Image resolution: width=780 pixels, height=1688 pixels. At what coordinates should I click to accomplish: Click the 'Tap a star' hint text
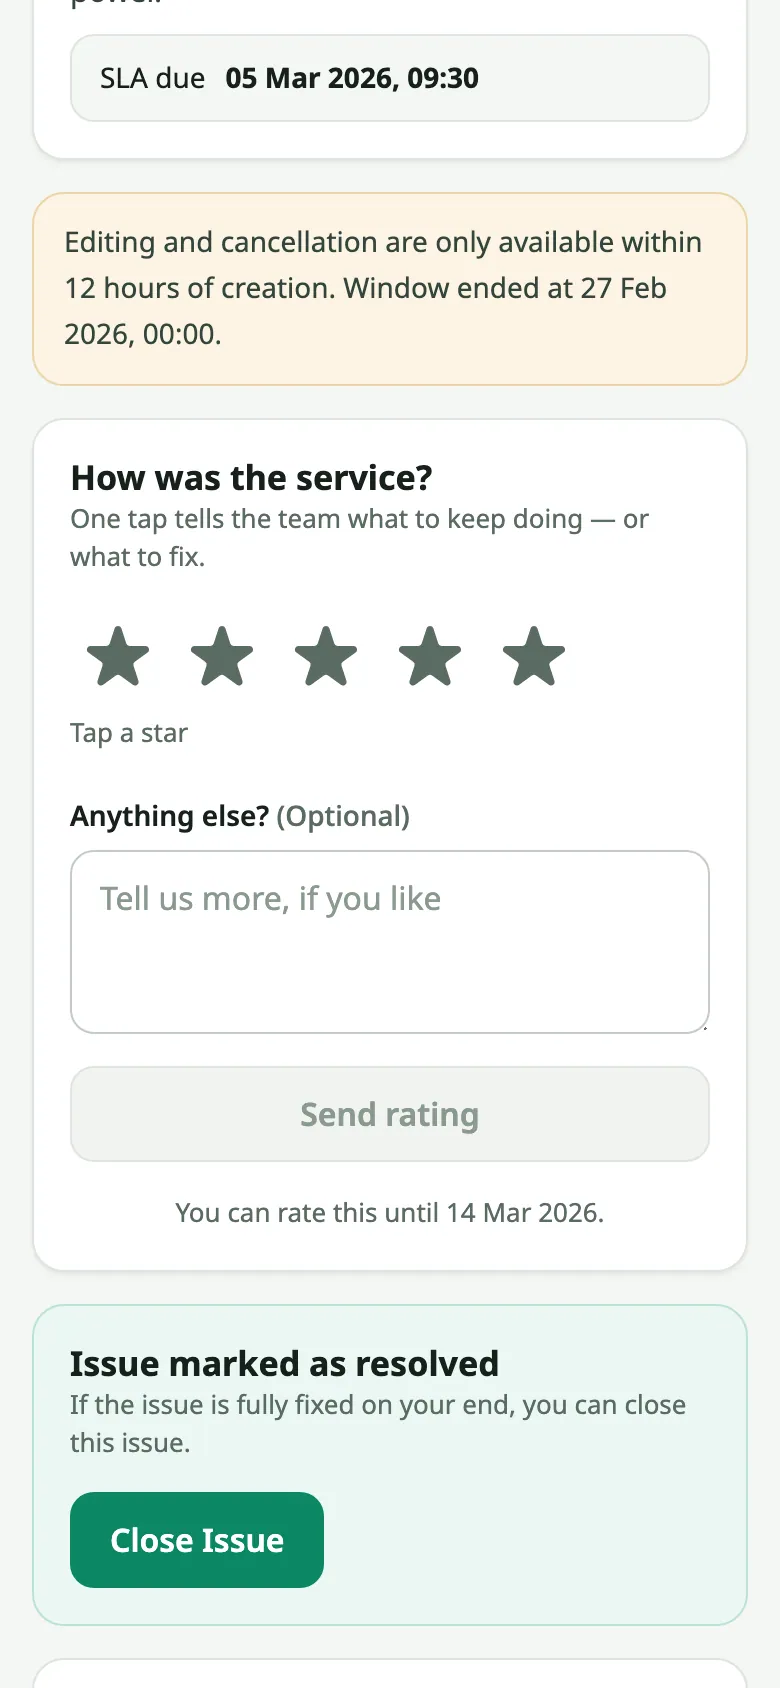(x=129, y=733)
